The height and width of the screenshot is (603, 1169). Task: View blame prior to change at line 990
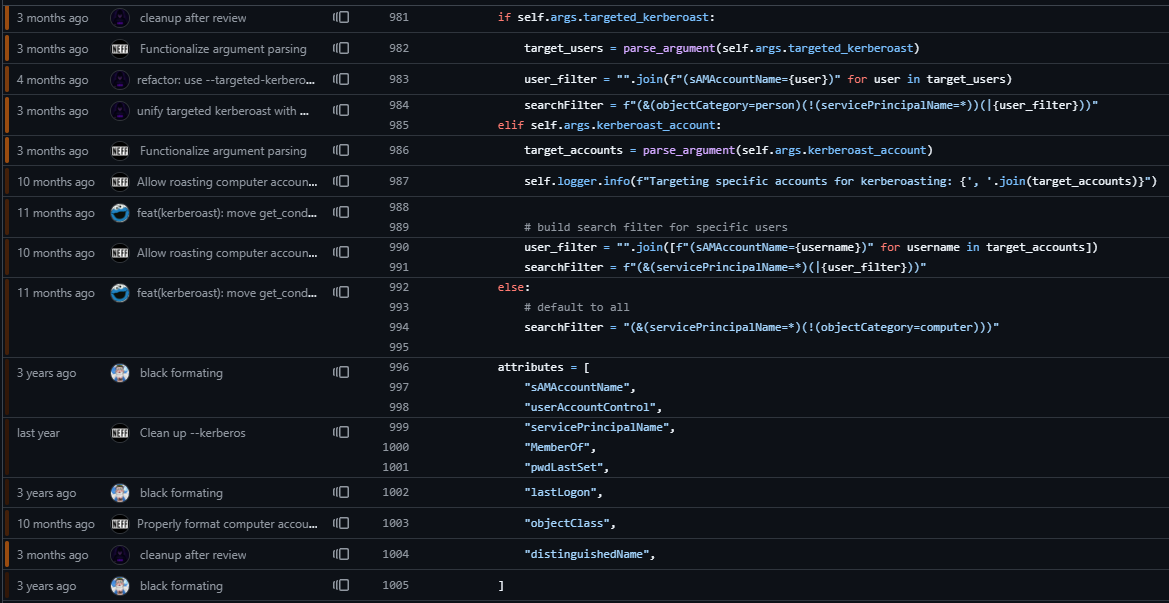pos(341,253)
